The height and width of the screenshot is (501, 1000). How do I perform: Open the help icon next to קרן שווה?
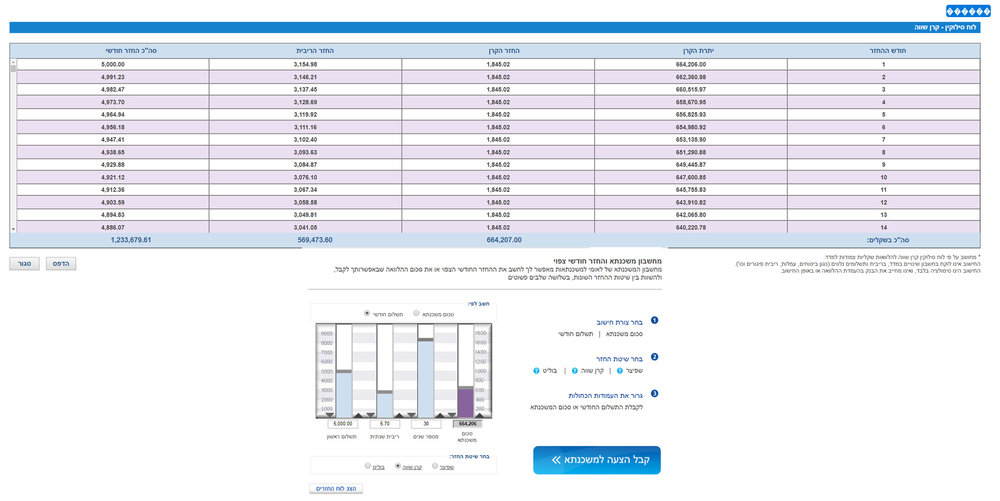click(x=575, y=370)
